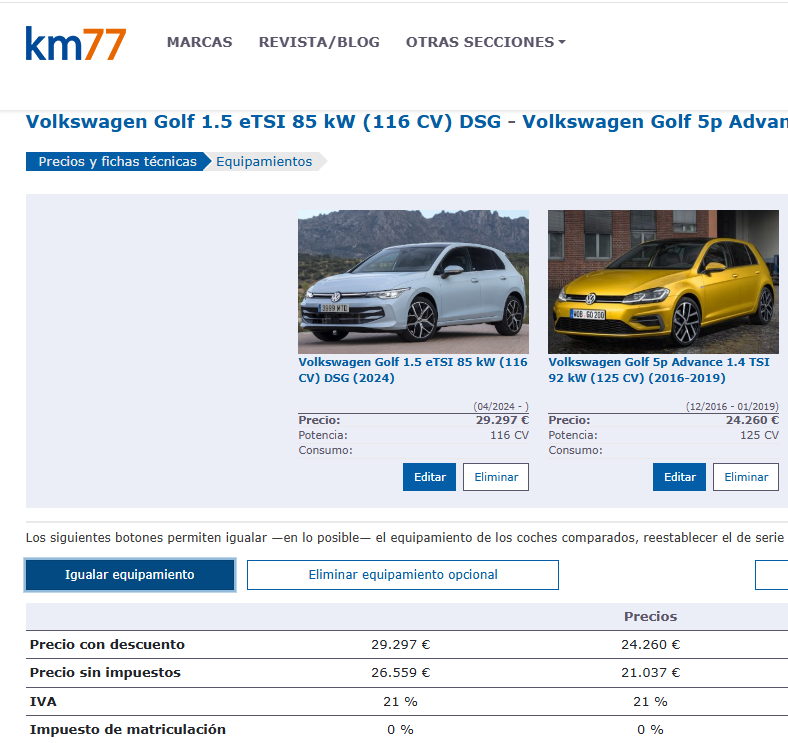Click the 24.260 € price in Precio row
The width and height of the screenshot is (788, 743).
752,420
